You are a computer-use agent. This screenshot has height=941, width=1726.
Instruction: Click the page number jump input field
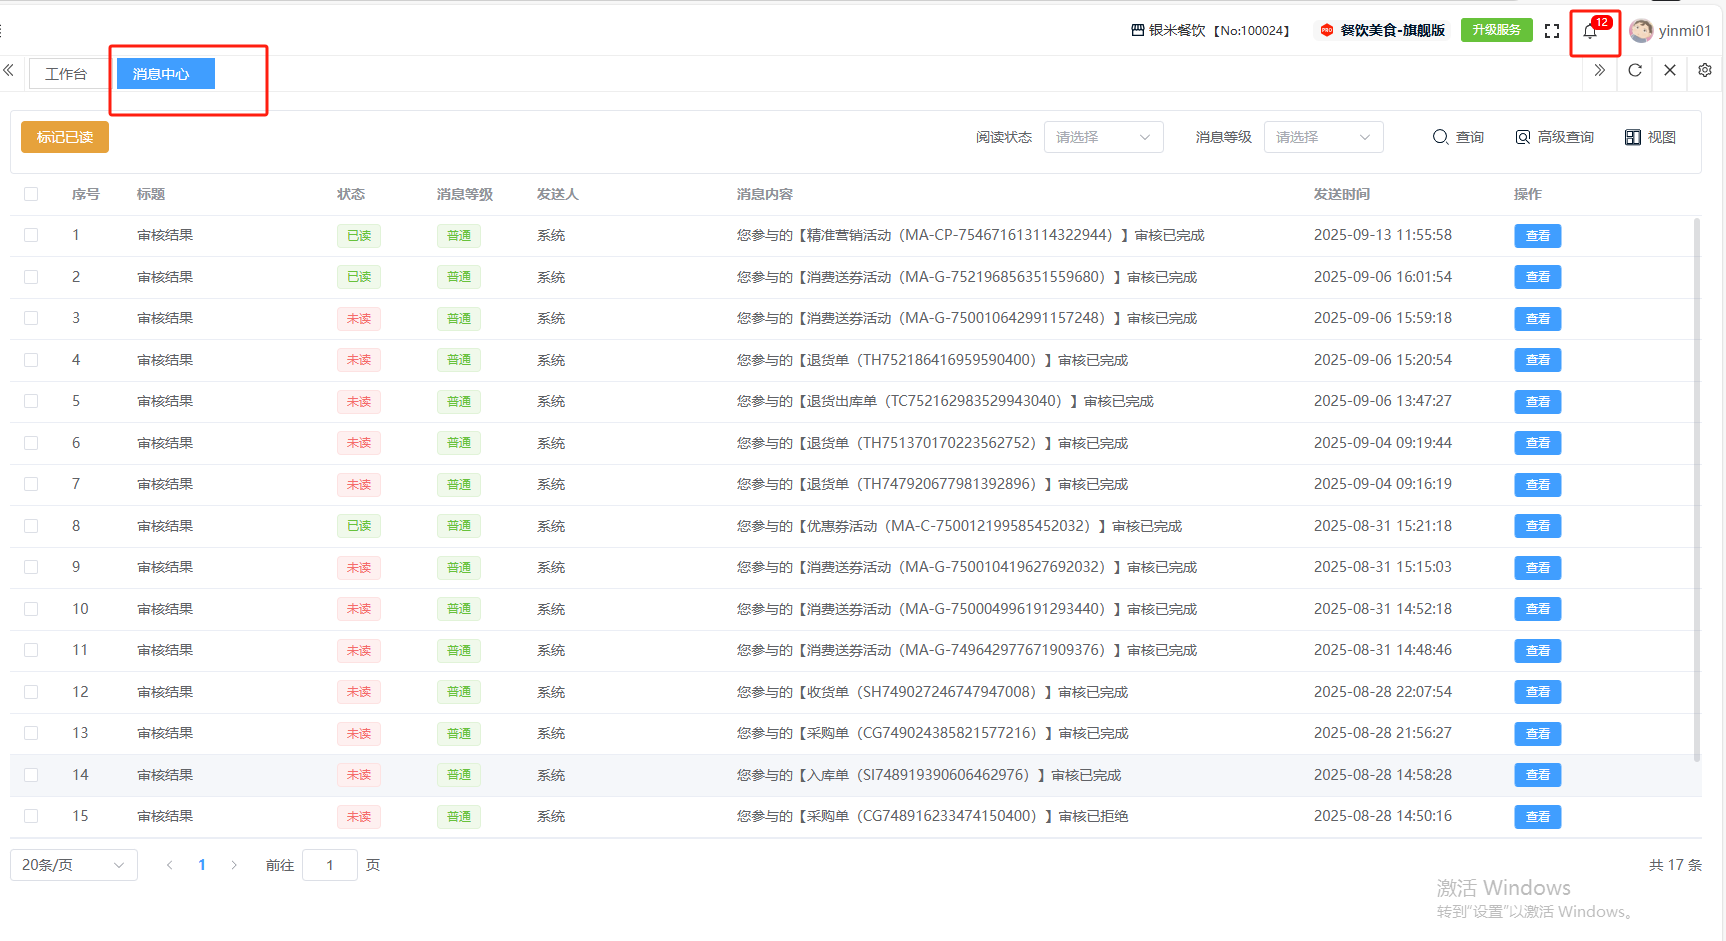[329, 865]
